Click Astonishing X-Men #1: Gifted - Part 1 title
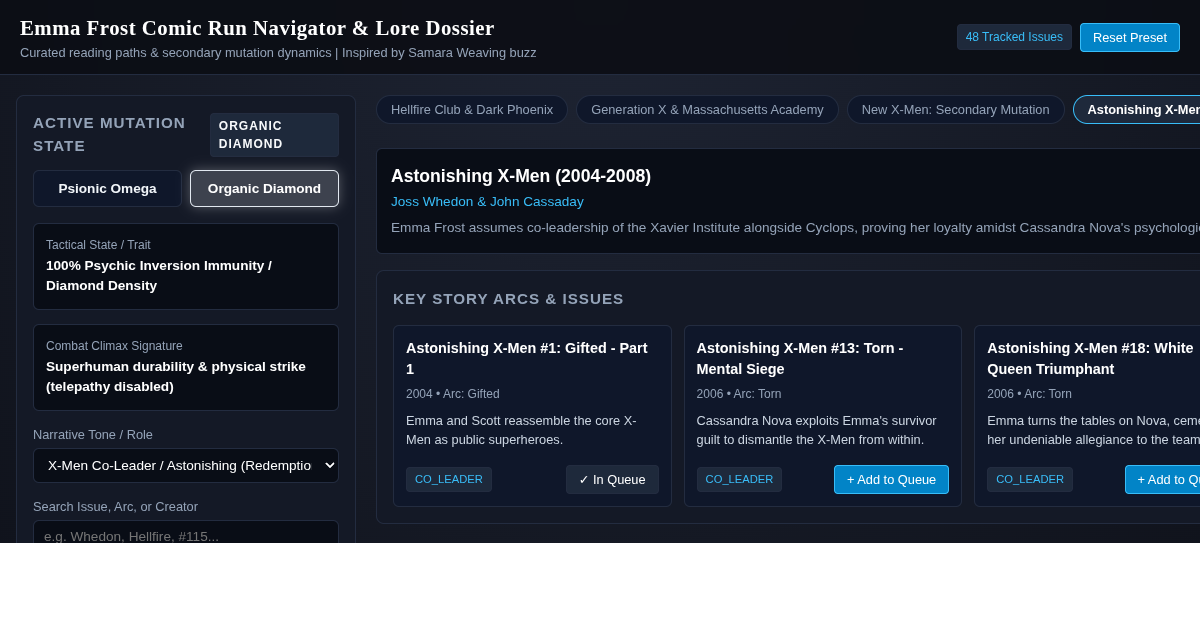1200x630 pixels. point(527,358)
